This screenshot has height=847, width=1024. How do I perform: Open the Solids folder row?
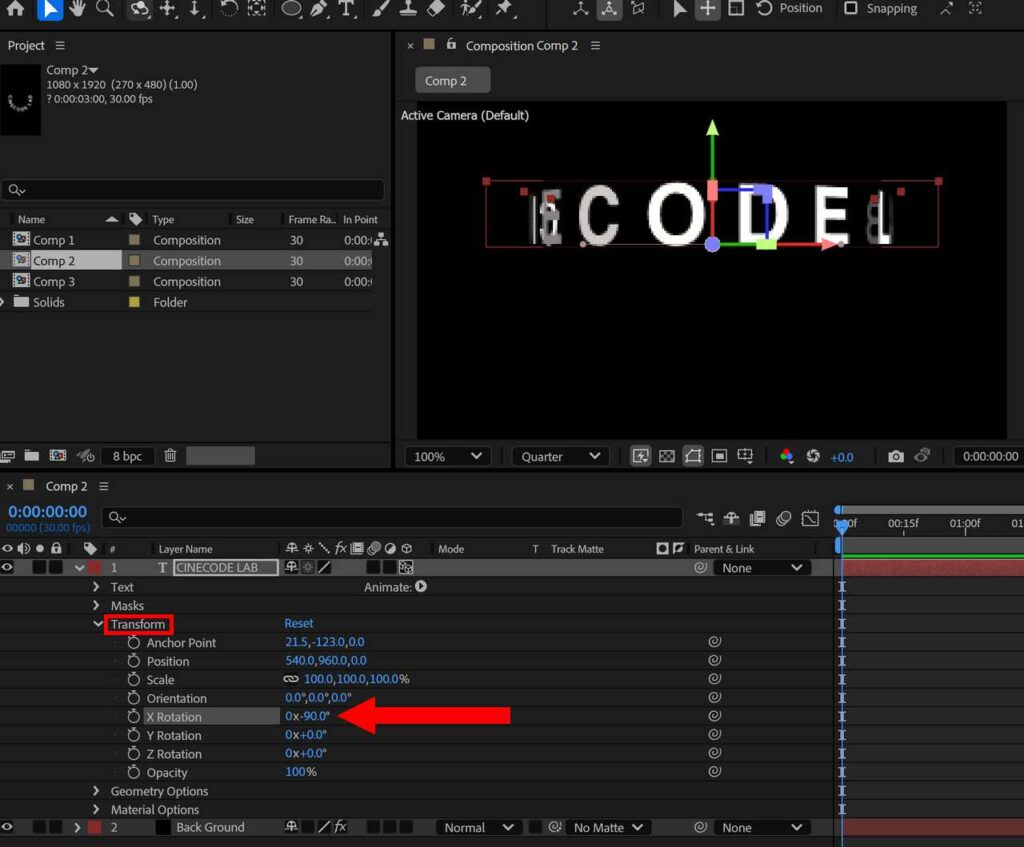pyautogui.click(x=48, y=302)
